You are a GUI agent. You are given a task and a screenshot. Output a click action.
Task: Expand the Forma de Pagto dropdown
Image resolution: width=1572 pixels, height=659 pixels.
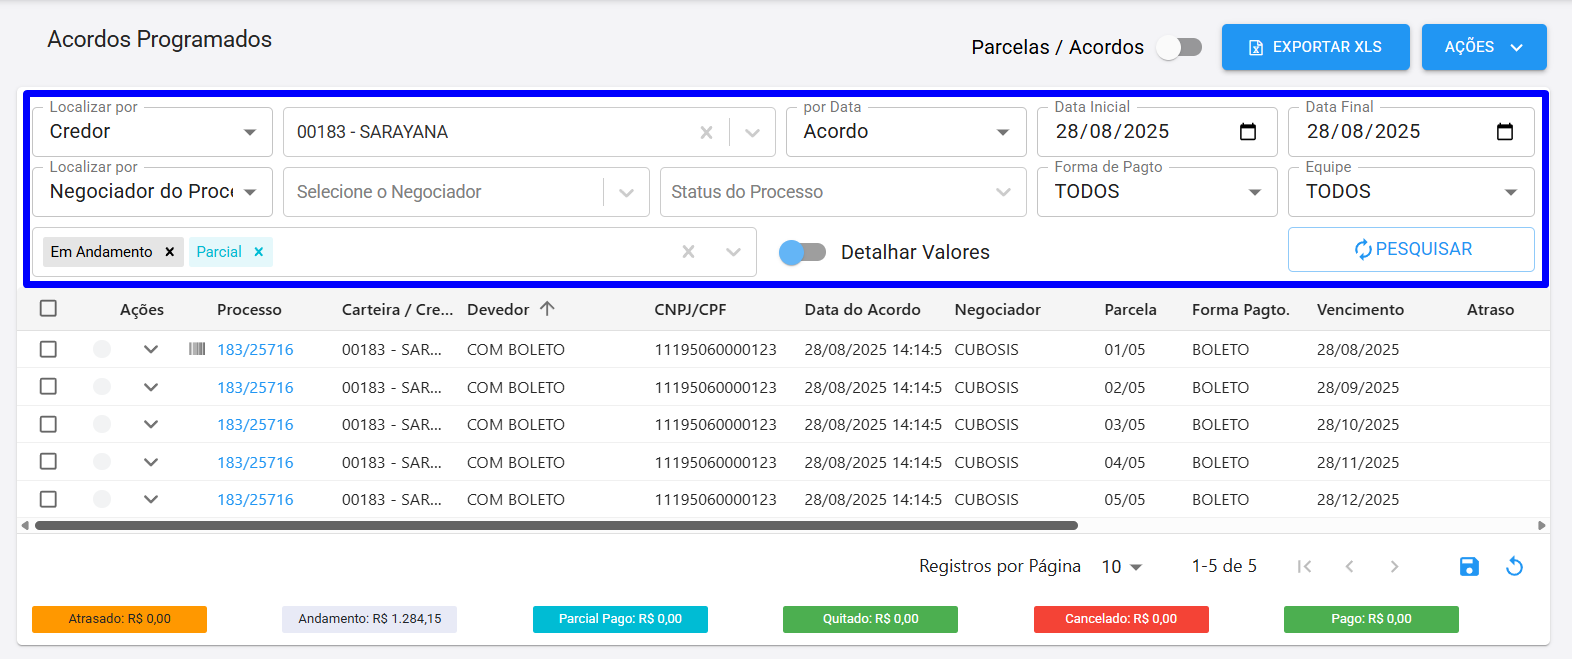pos(1158,192)
